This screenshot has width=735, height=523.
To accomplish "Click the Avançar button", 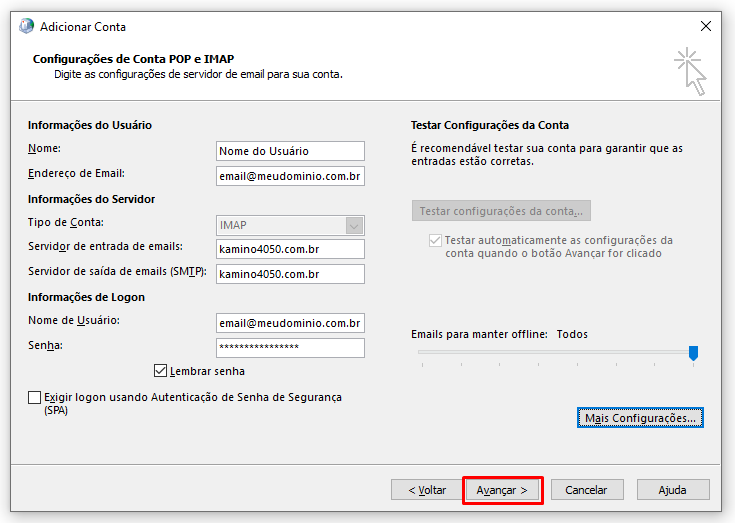I will (502, 490).
